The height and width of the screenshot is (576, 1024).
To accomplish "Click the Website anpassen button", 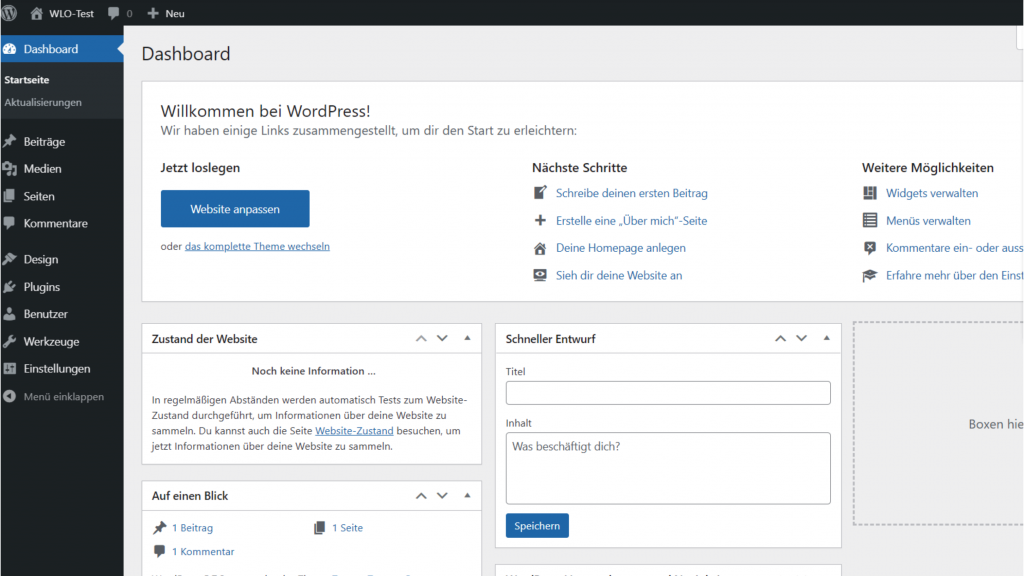I will [235, 209].
